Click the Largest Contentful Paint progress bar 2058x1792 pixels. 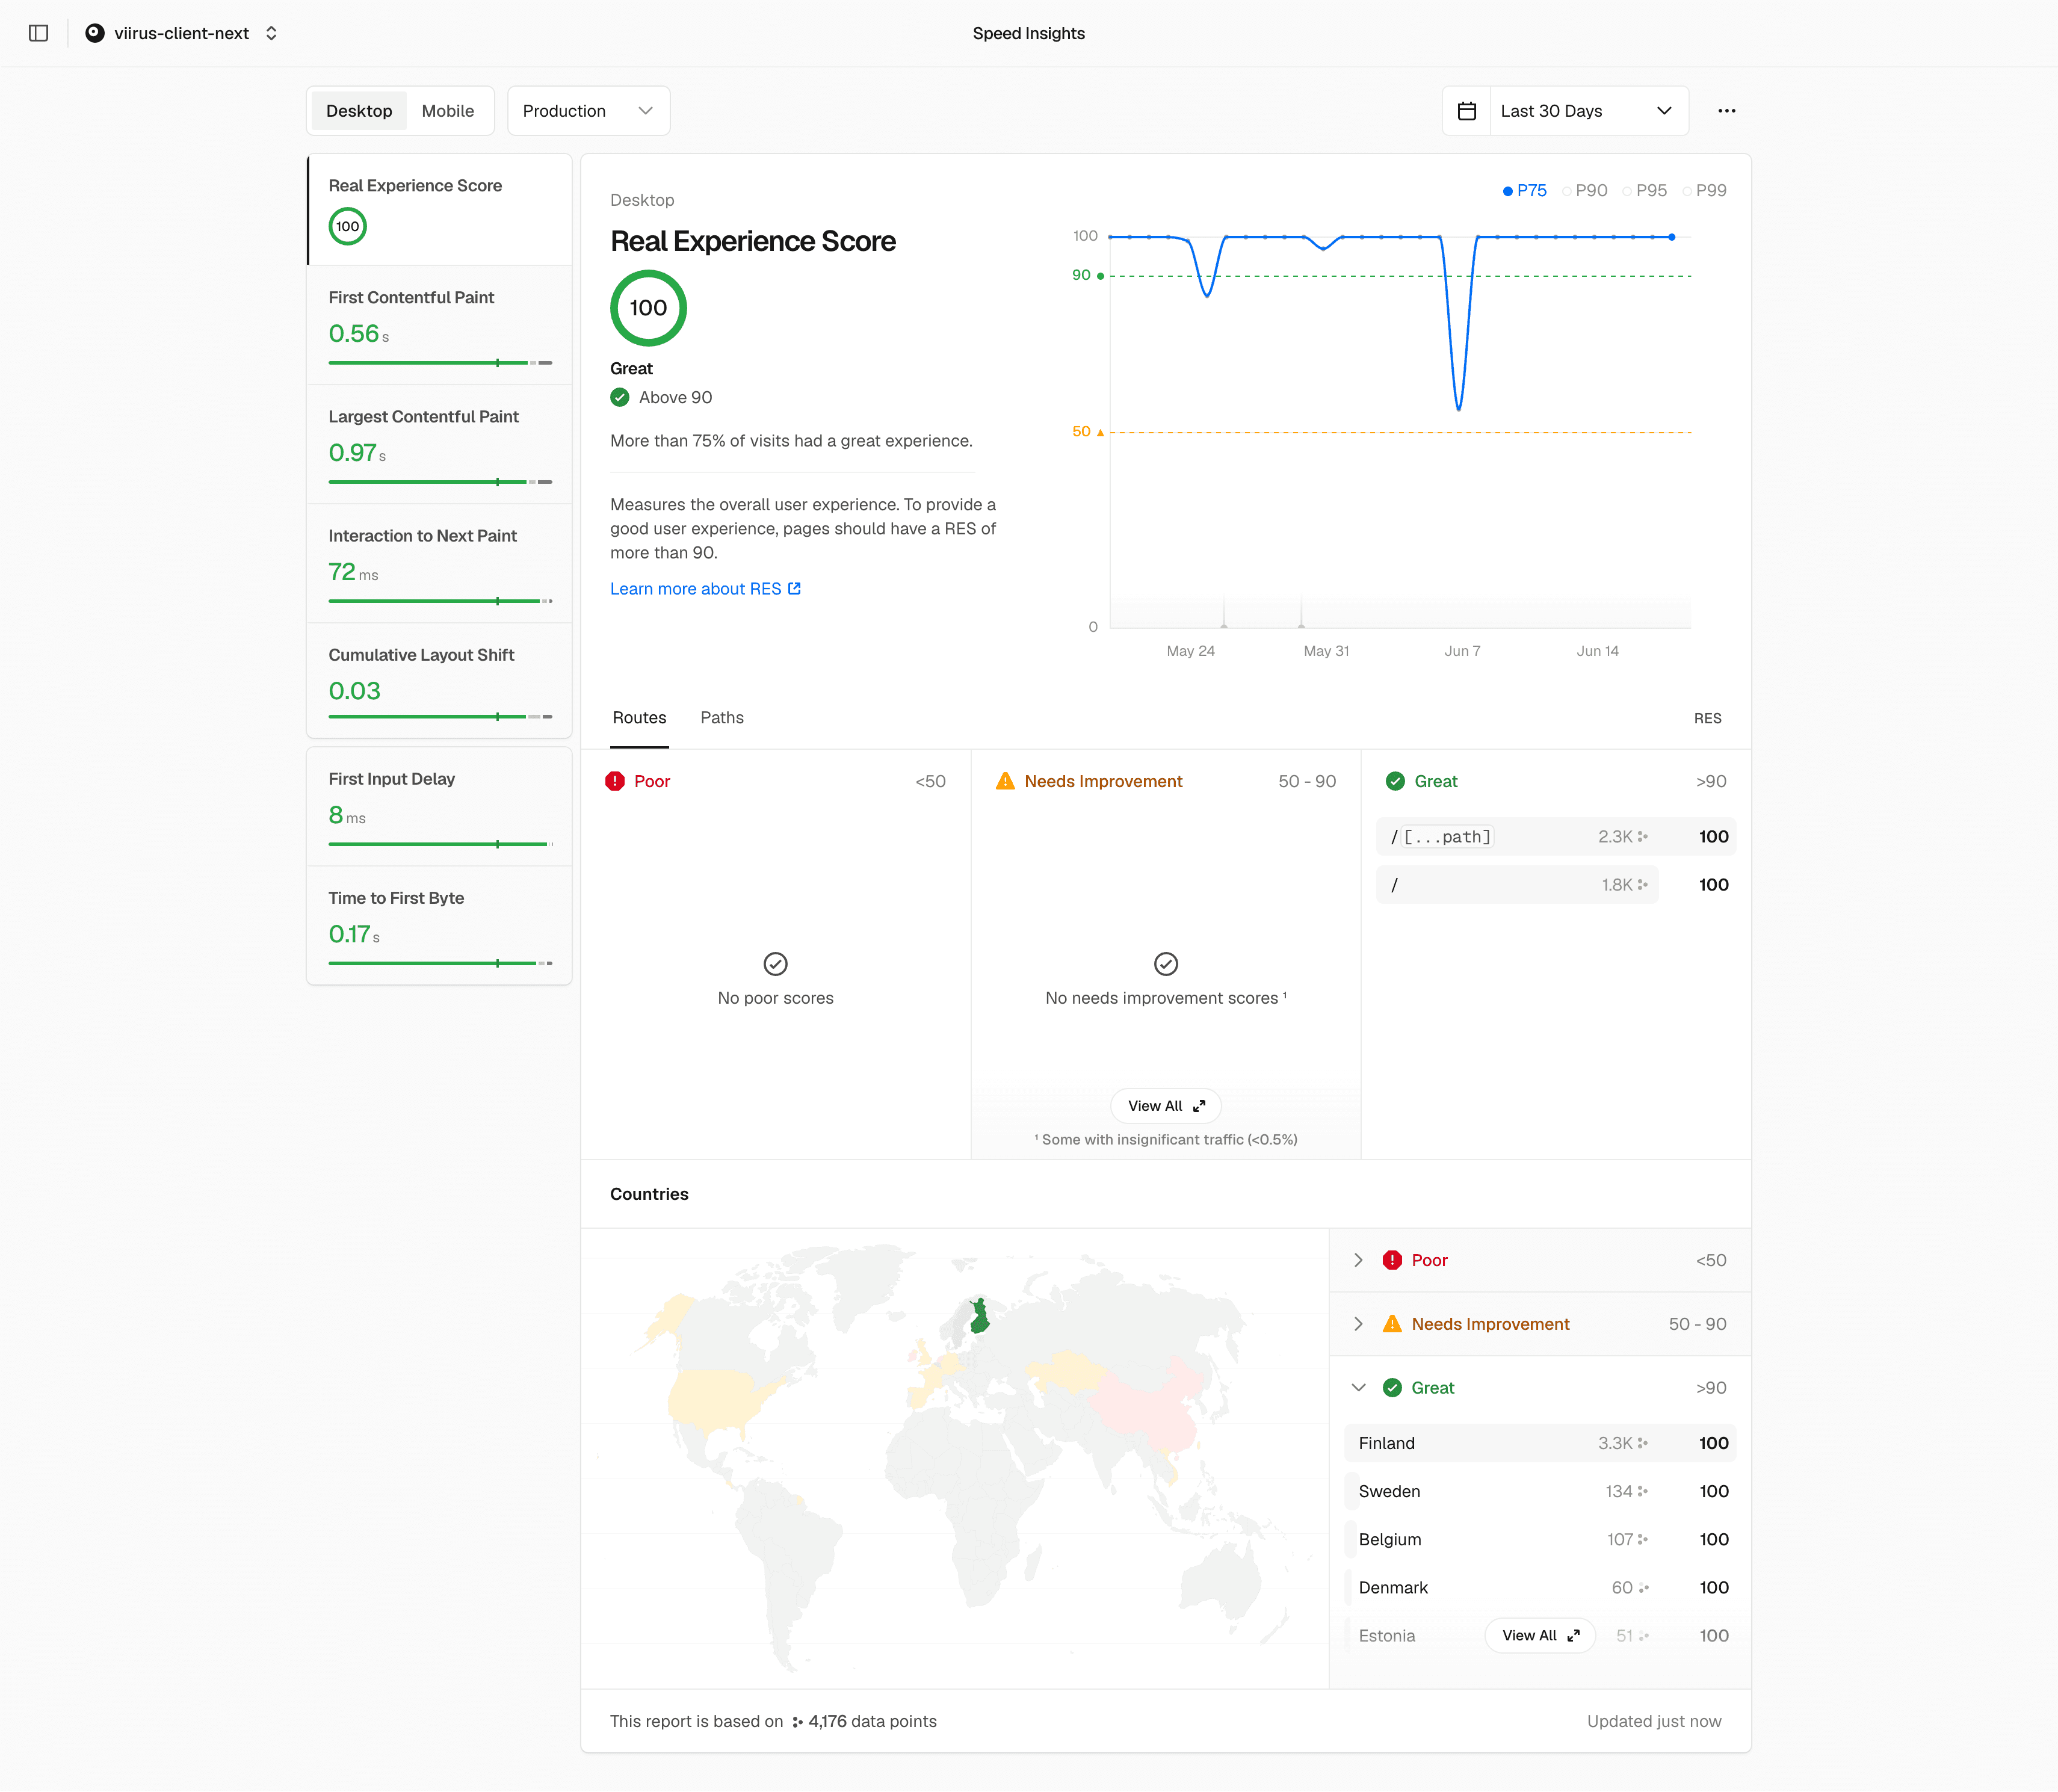(x=440, y=482)
